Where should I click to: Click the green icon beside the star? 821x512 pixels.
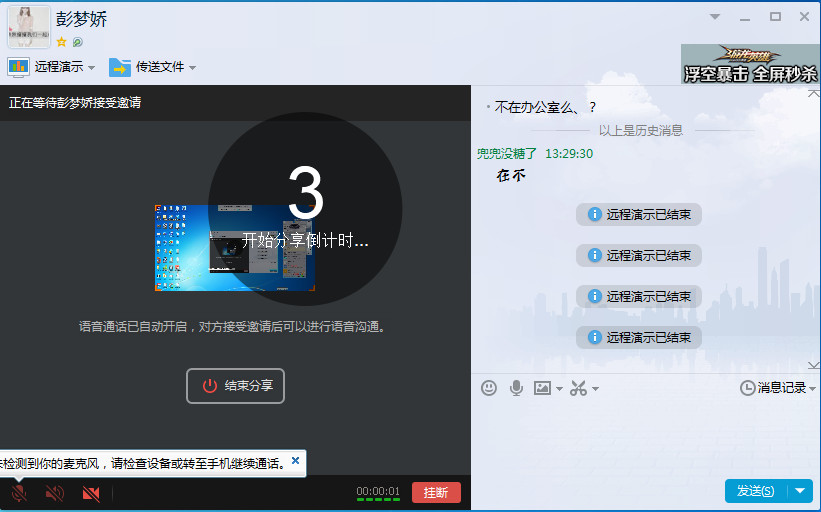pos(77,42)
